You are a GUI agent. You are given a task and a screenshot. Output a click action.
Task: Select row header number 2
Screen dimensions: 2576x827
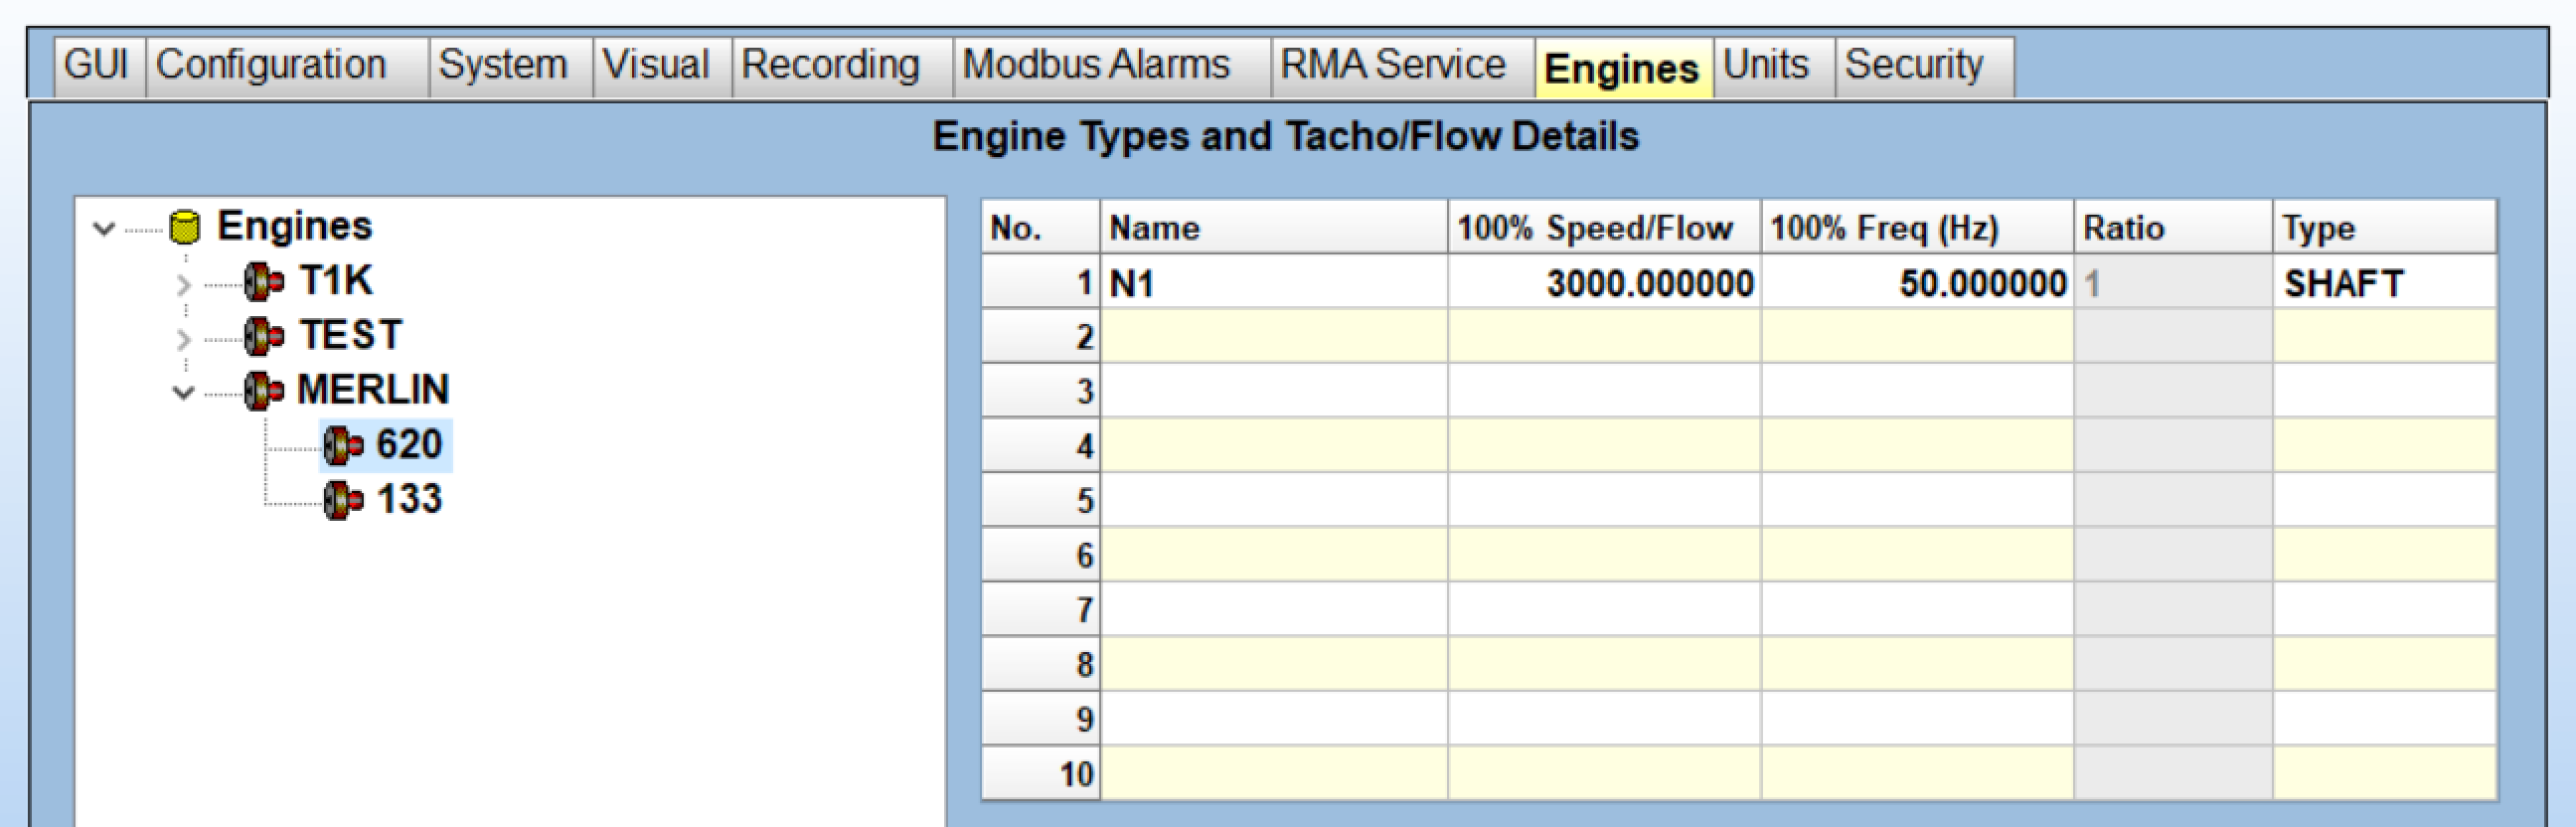pyautogui.click(x=1041, y=337)
